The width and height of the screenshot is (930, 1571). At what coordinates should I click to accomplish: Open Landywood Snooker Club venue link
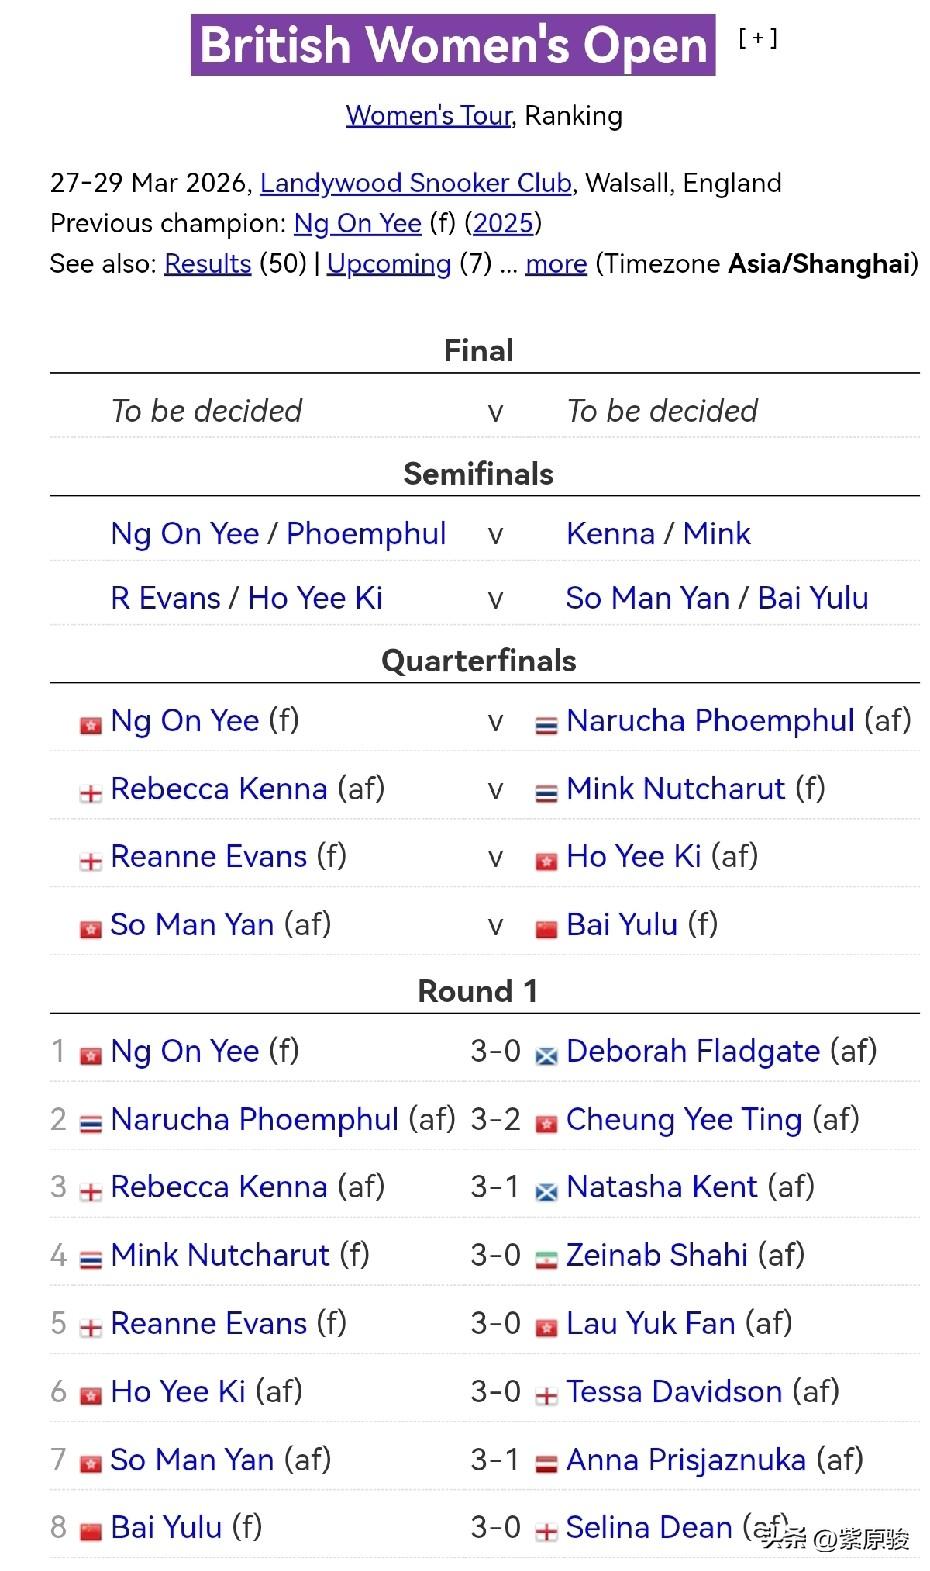coord(415,183)
